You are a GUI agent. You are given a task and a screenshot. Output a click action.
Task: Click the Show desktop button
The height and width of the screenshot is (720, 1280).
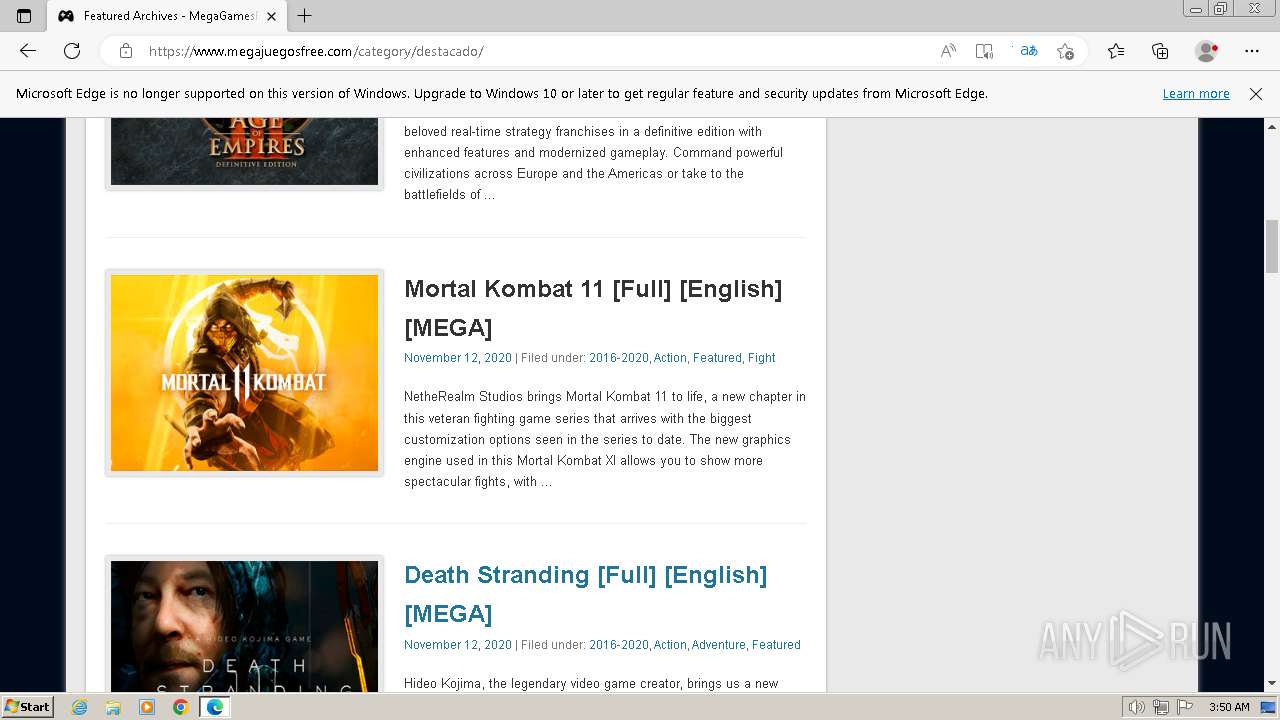point(1269,707)
